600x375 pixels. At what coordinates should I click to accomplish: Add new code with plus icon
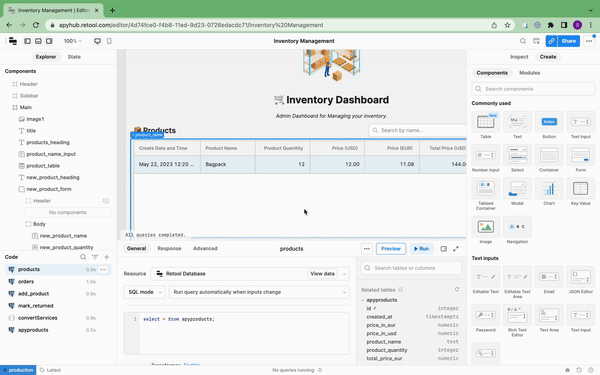(106, 257)
